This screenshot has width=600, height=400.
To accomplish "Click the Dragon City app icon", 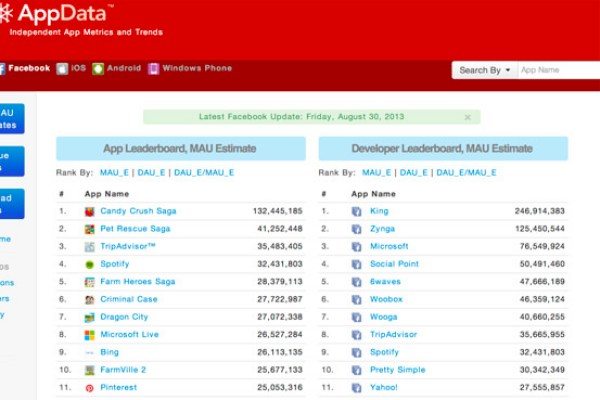I will tap(90, 317).
